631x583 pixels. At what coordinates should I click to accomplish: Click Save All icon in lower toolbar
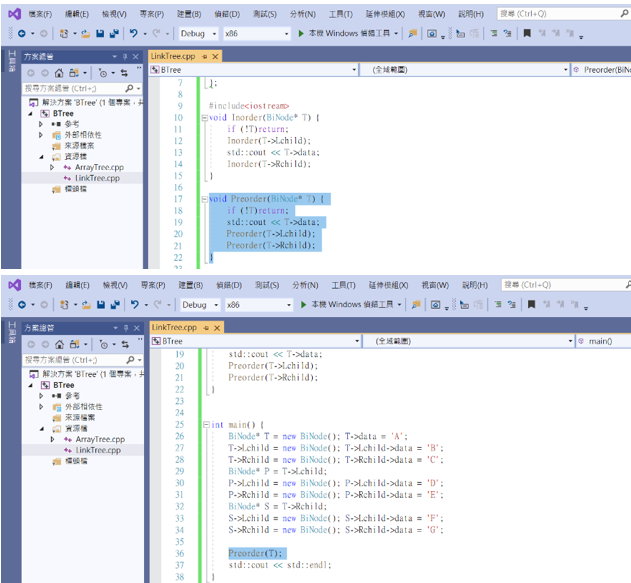(115, 305)
